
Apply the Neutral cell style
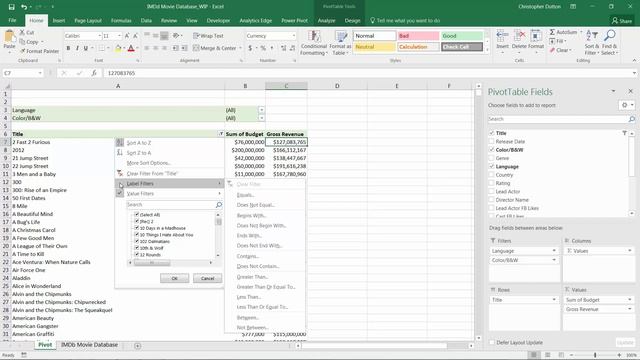click(374, 47)
